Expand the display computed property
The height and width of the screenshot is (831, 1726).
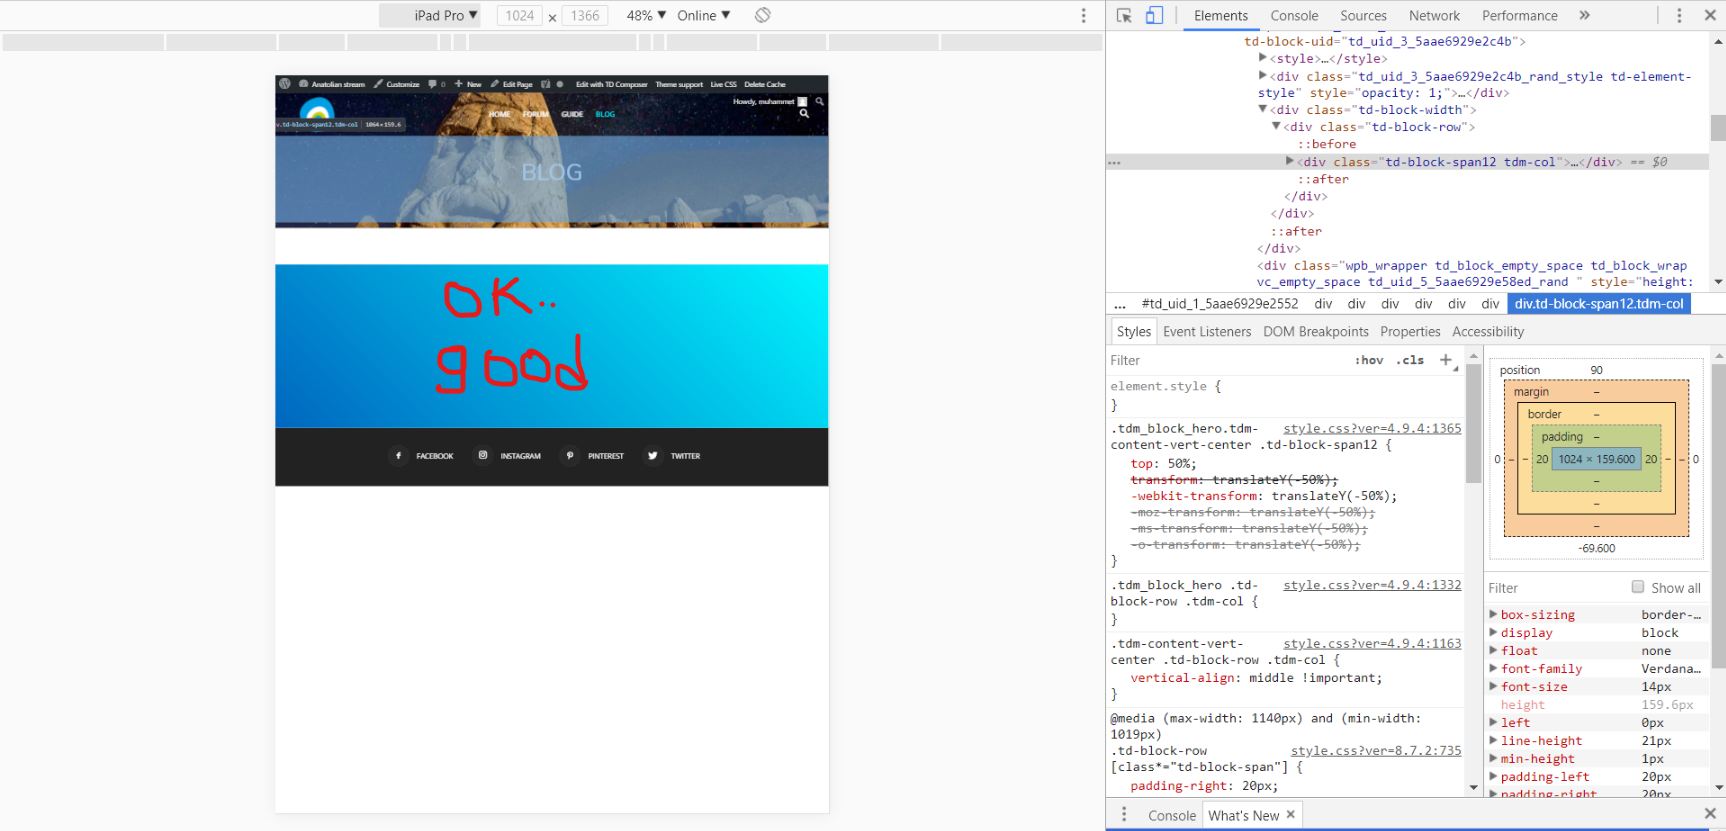click(1493, 633)
